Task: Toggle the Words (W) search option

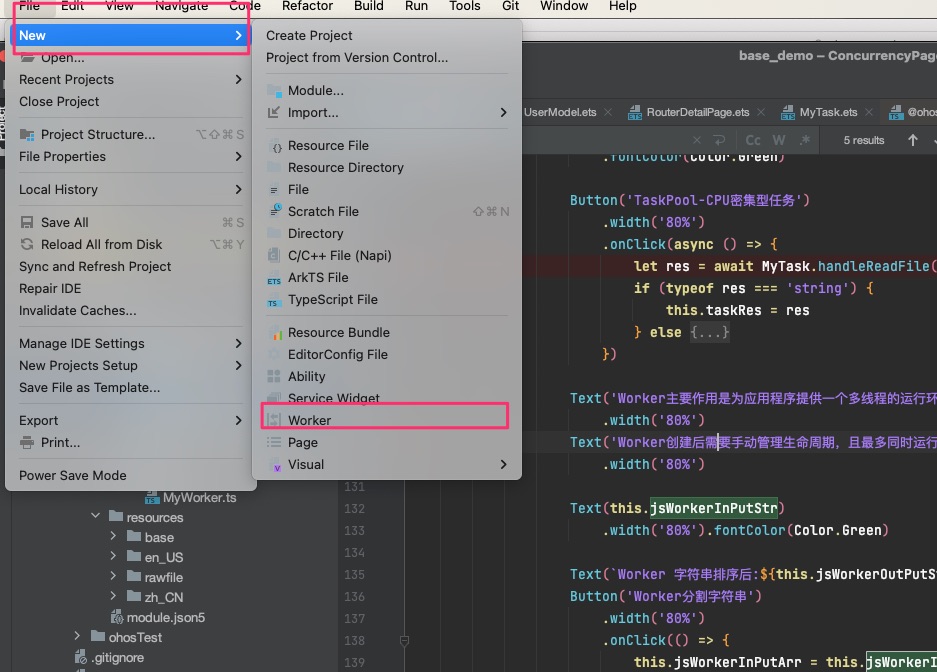Action: click(778, 141)
